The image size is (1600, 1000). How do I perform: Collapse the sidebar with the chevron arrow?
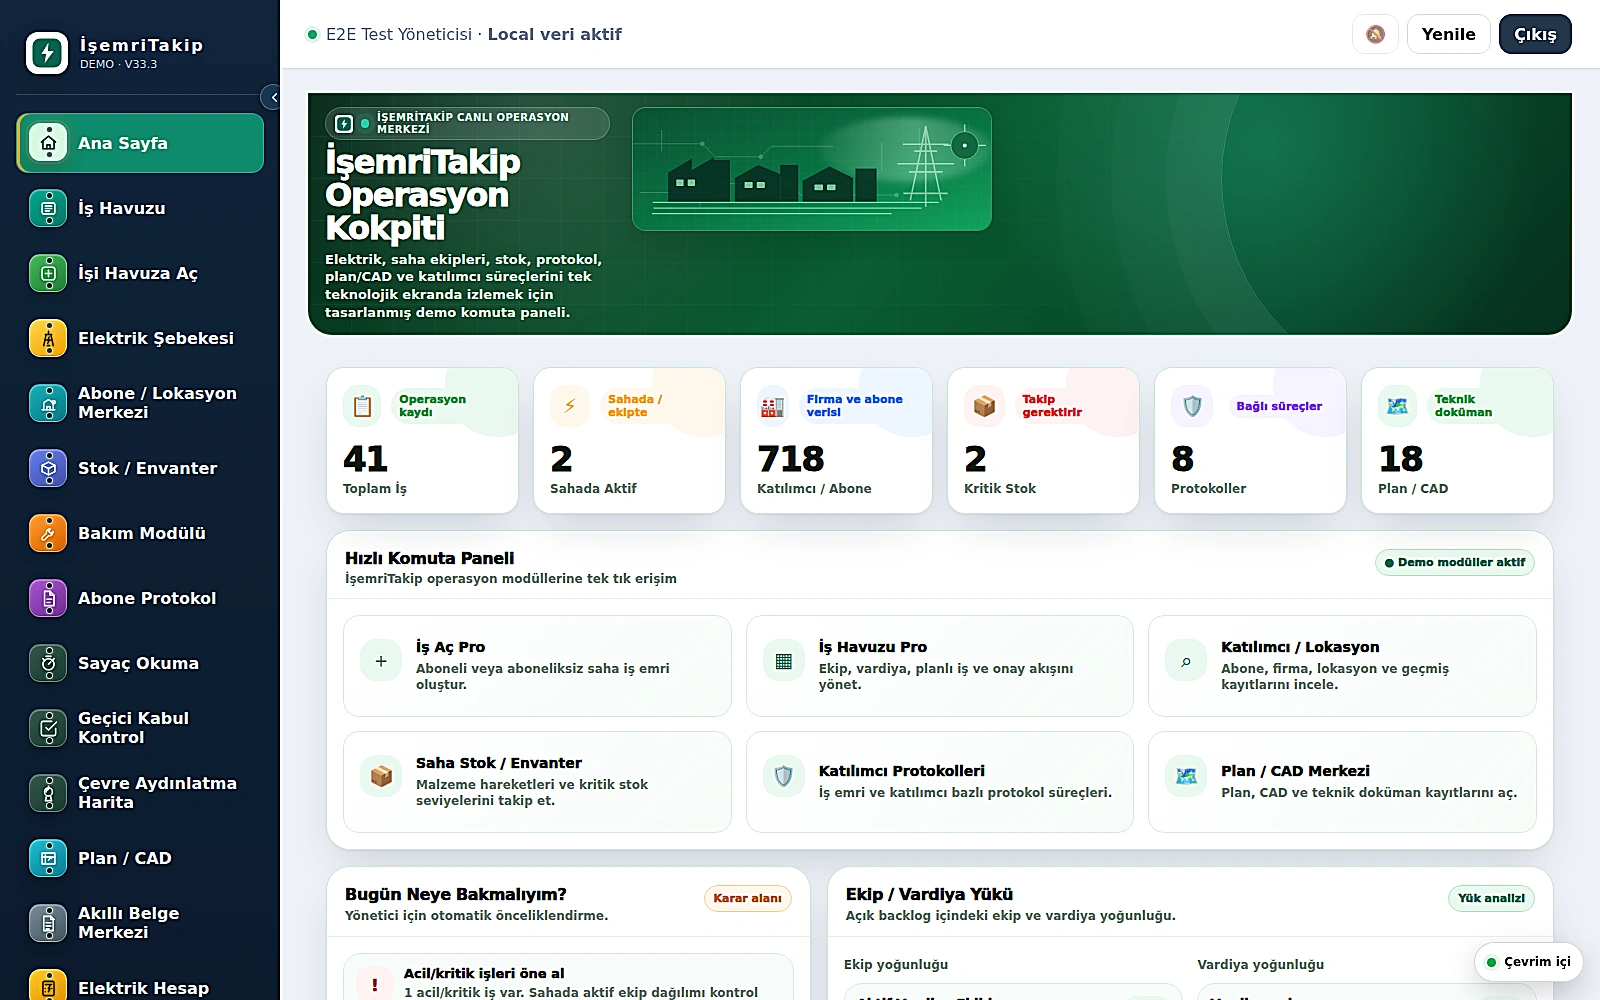point(272,97)
